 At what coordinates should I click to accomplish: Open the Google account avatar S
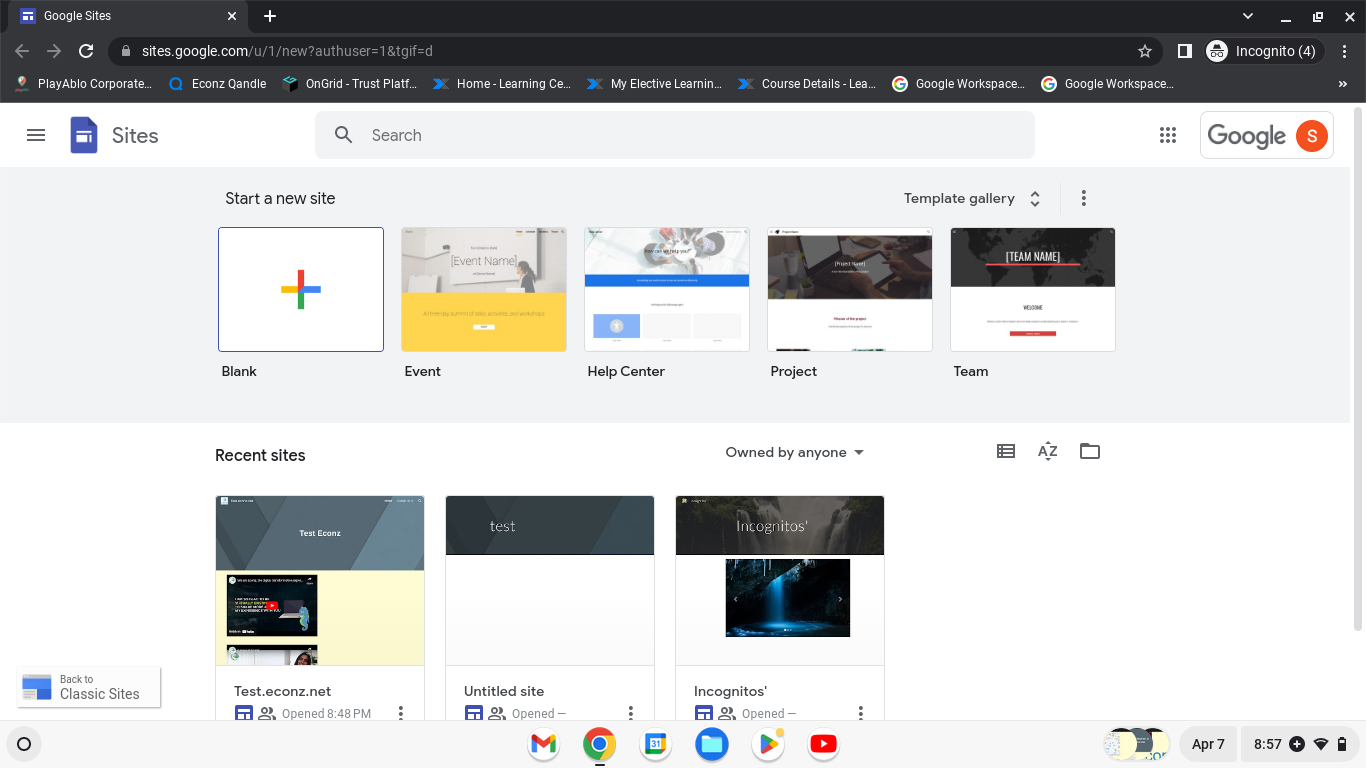[1312, 135]
